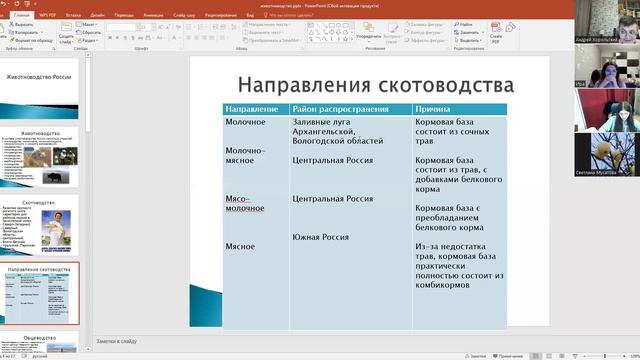640x360 pixels.
Task: Click the Упорядочить (Arrange) icon
Action: coord(369,27)
